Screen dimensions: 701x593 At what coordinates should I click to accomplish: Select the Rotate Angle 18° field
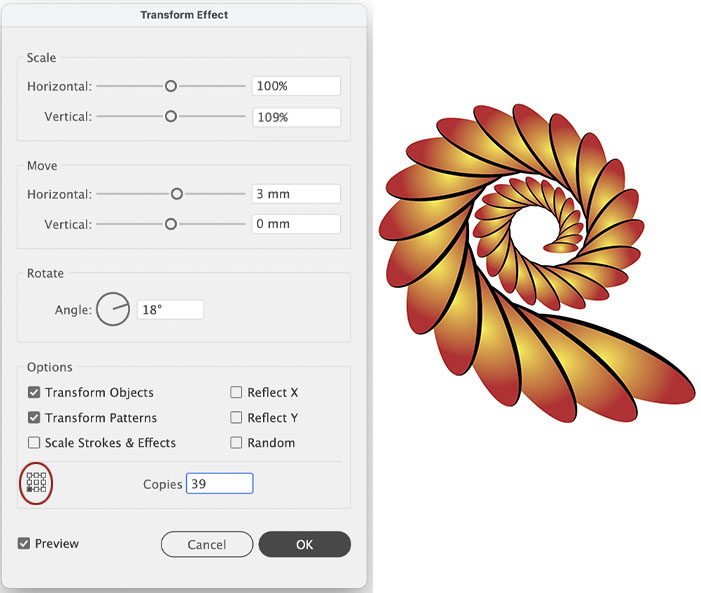[170, 310]
